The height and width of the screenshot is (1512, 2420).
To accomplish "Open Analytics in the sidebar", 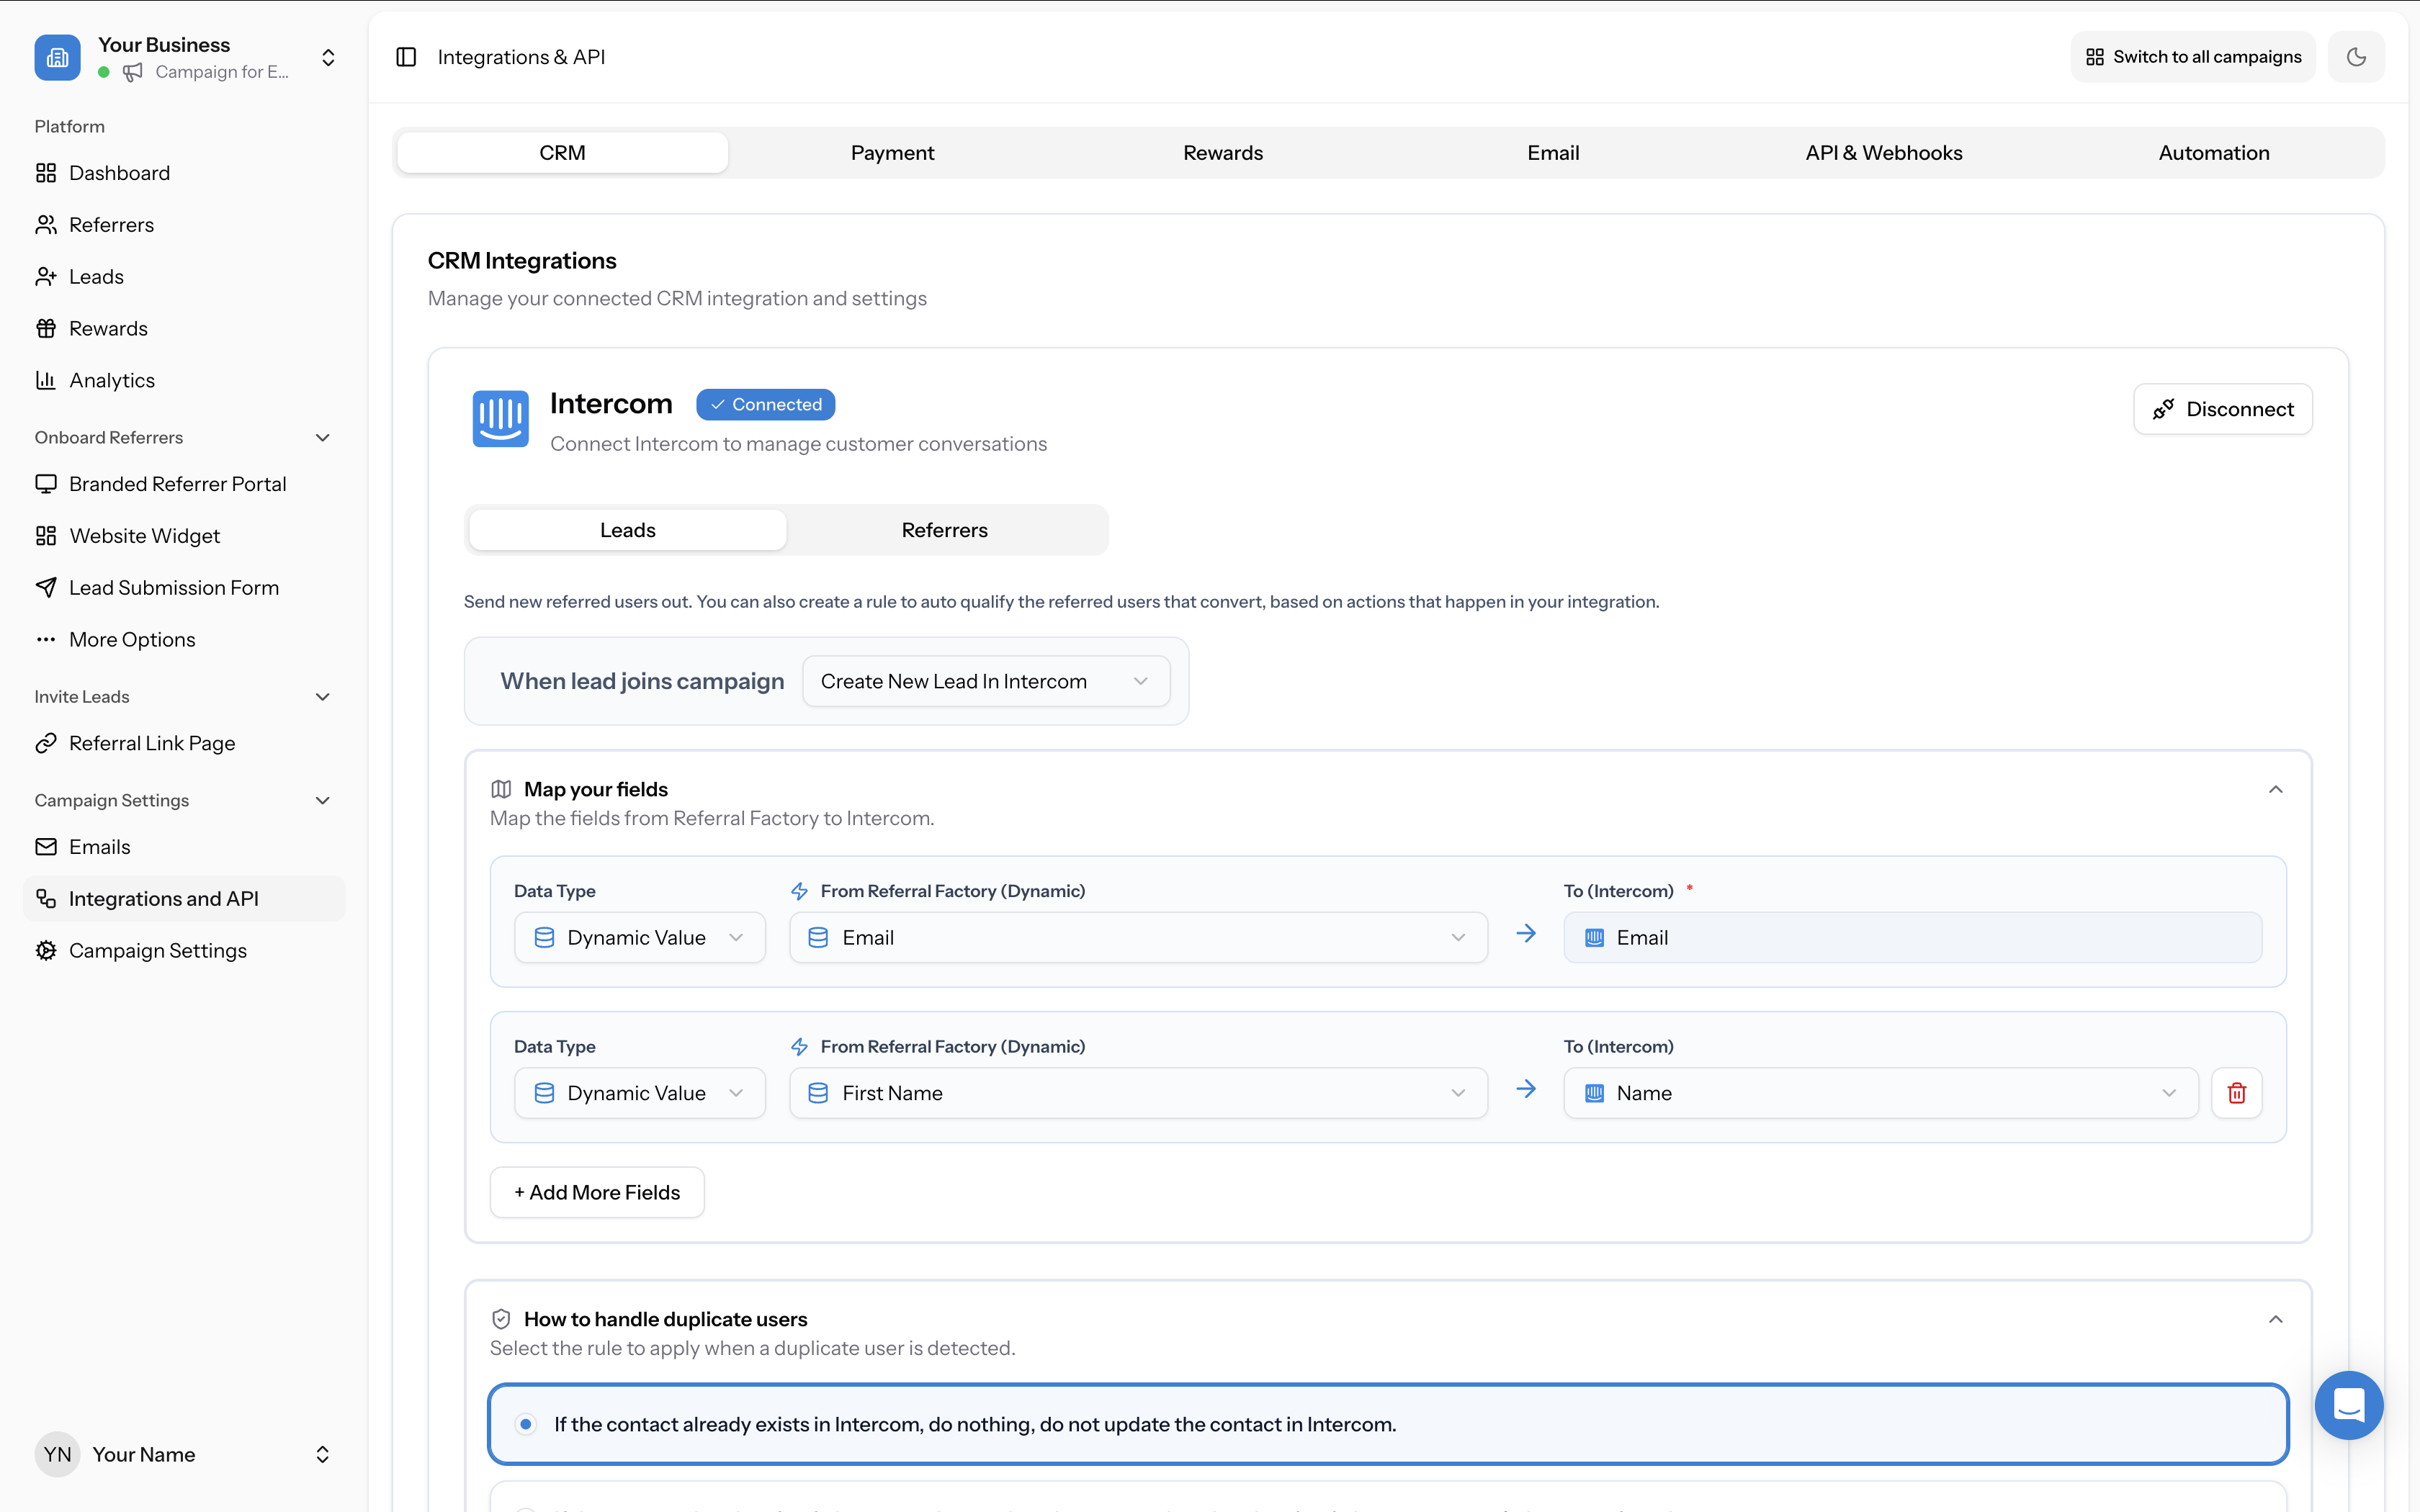I will pyautogui.click(x=112, y=379).
